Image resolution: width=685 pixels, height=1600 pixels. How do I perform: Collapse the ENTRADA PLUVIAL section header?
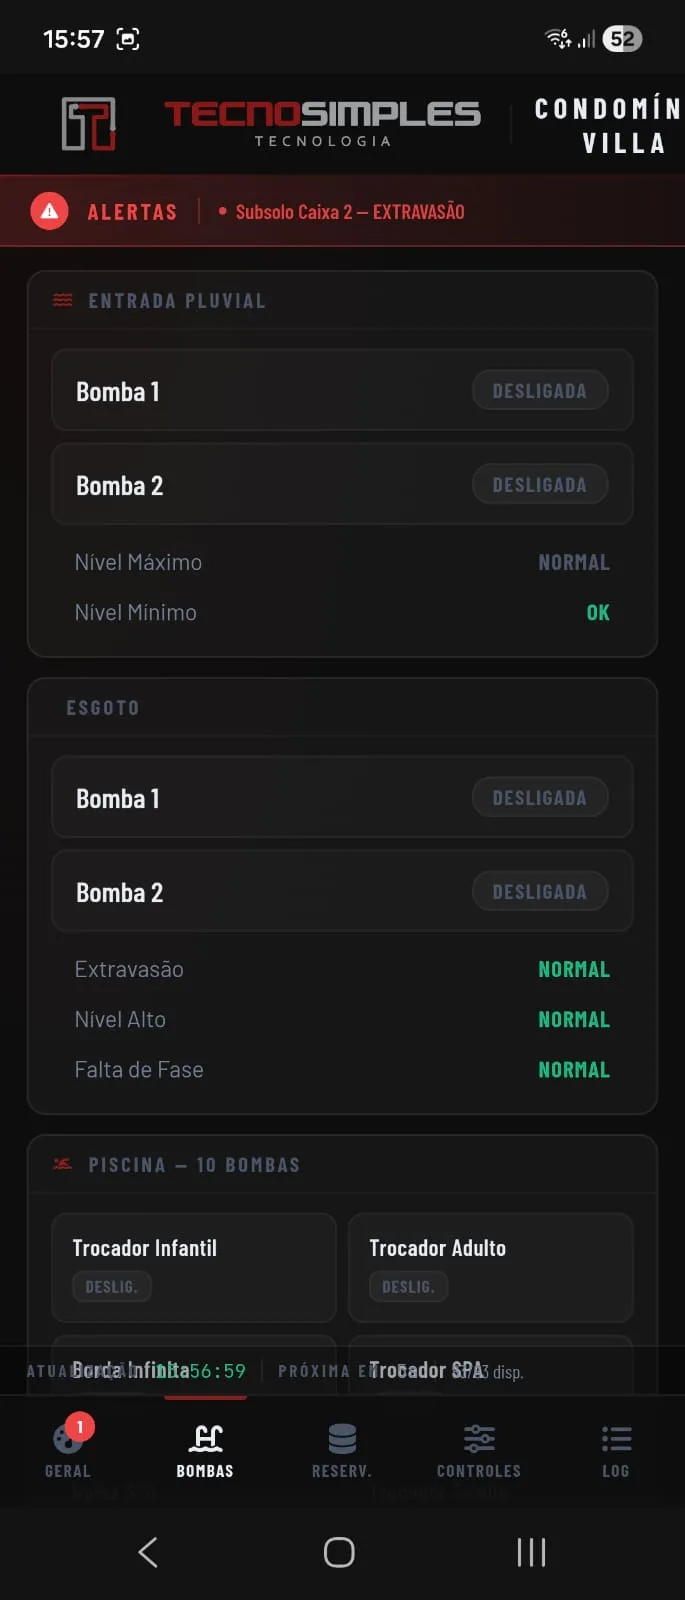pyautogui.click(x=341, y=300)
